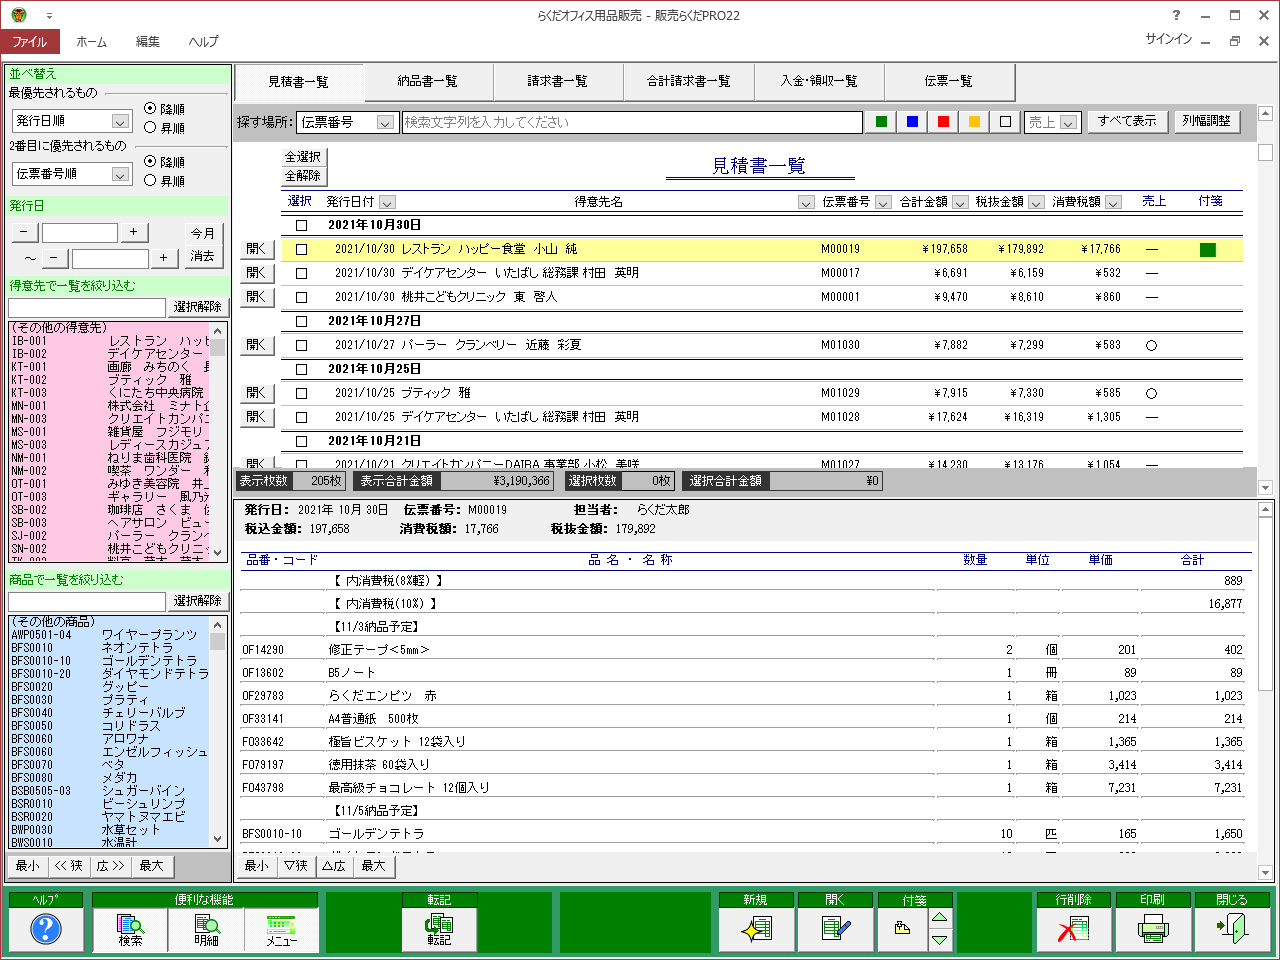Check the box for estimate M01030
The width and height of the screenshot is (1280, 960).
(x=301, y=345)
